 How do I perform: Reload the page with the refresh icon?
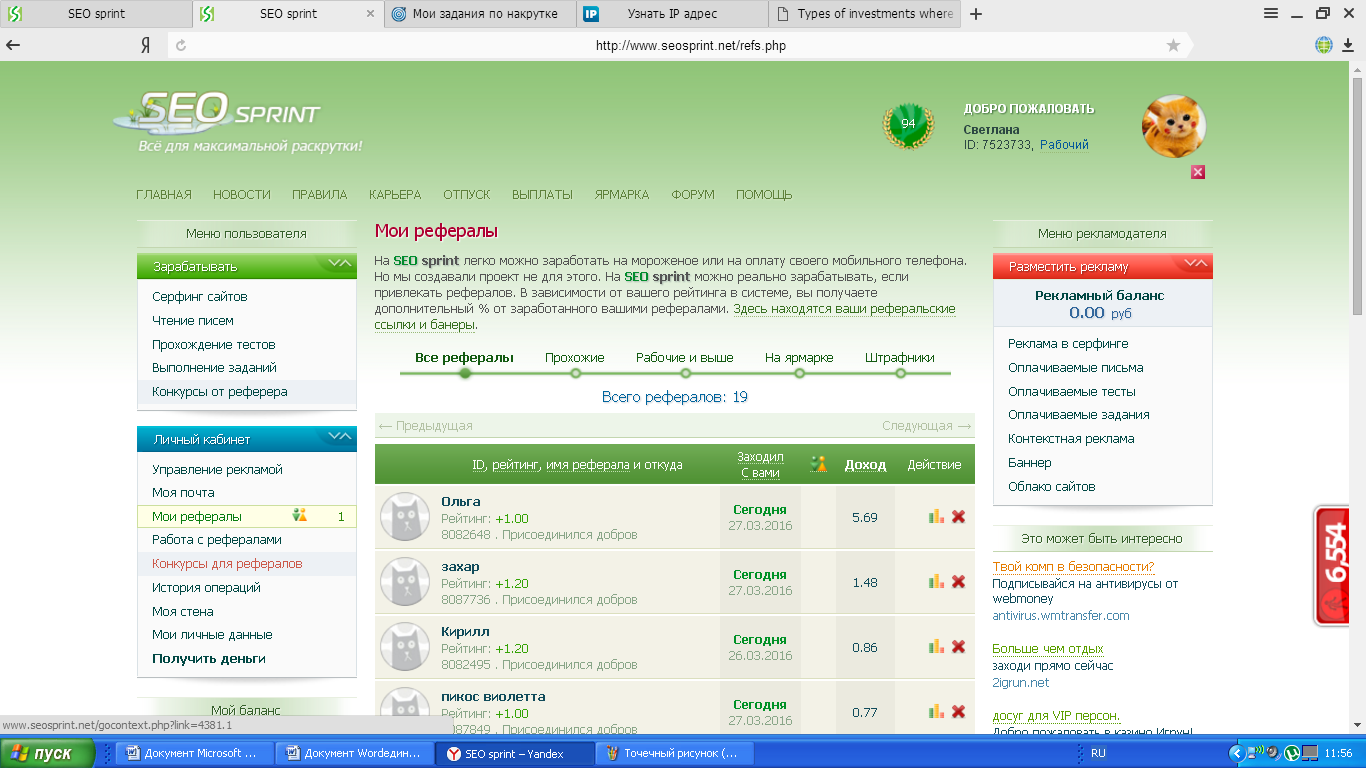tap(181, 45)
